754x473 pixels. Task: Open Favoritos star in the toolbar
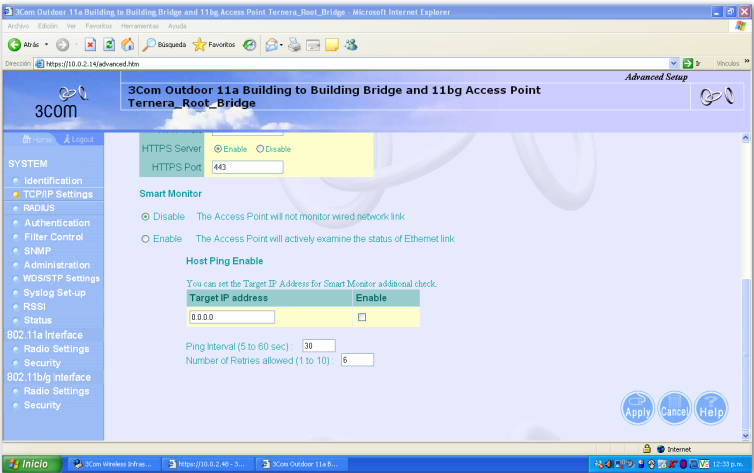(x=214, y=44)
